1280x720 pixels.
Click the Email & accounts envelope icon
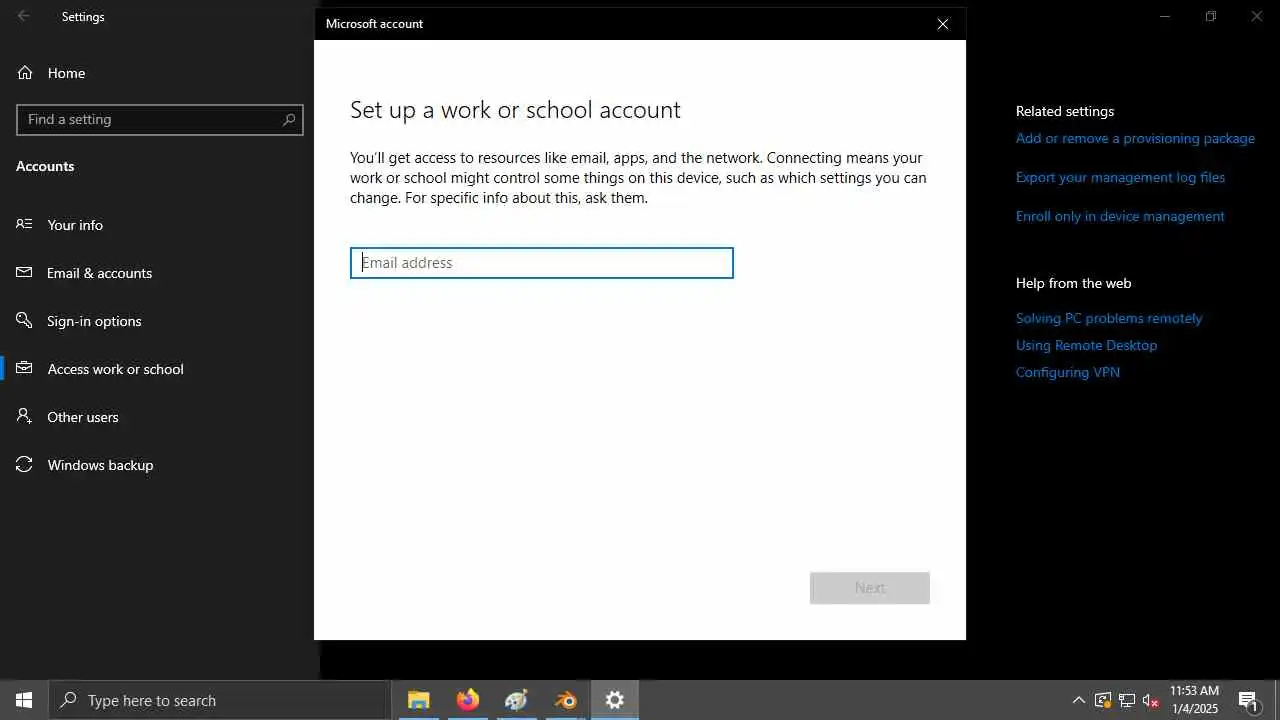[x=25, y=272]
